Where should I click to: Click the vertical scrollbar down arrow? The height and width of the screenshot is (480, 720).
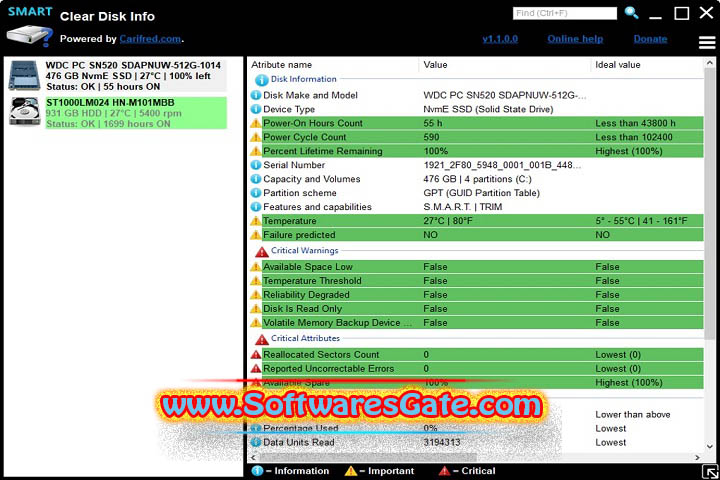[710, 446]
